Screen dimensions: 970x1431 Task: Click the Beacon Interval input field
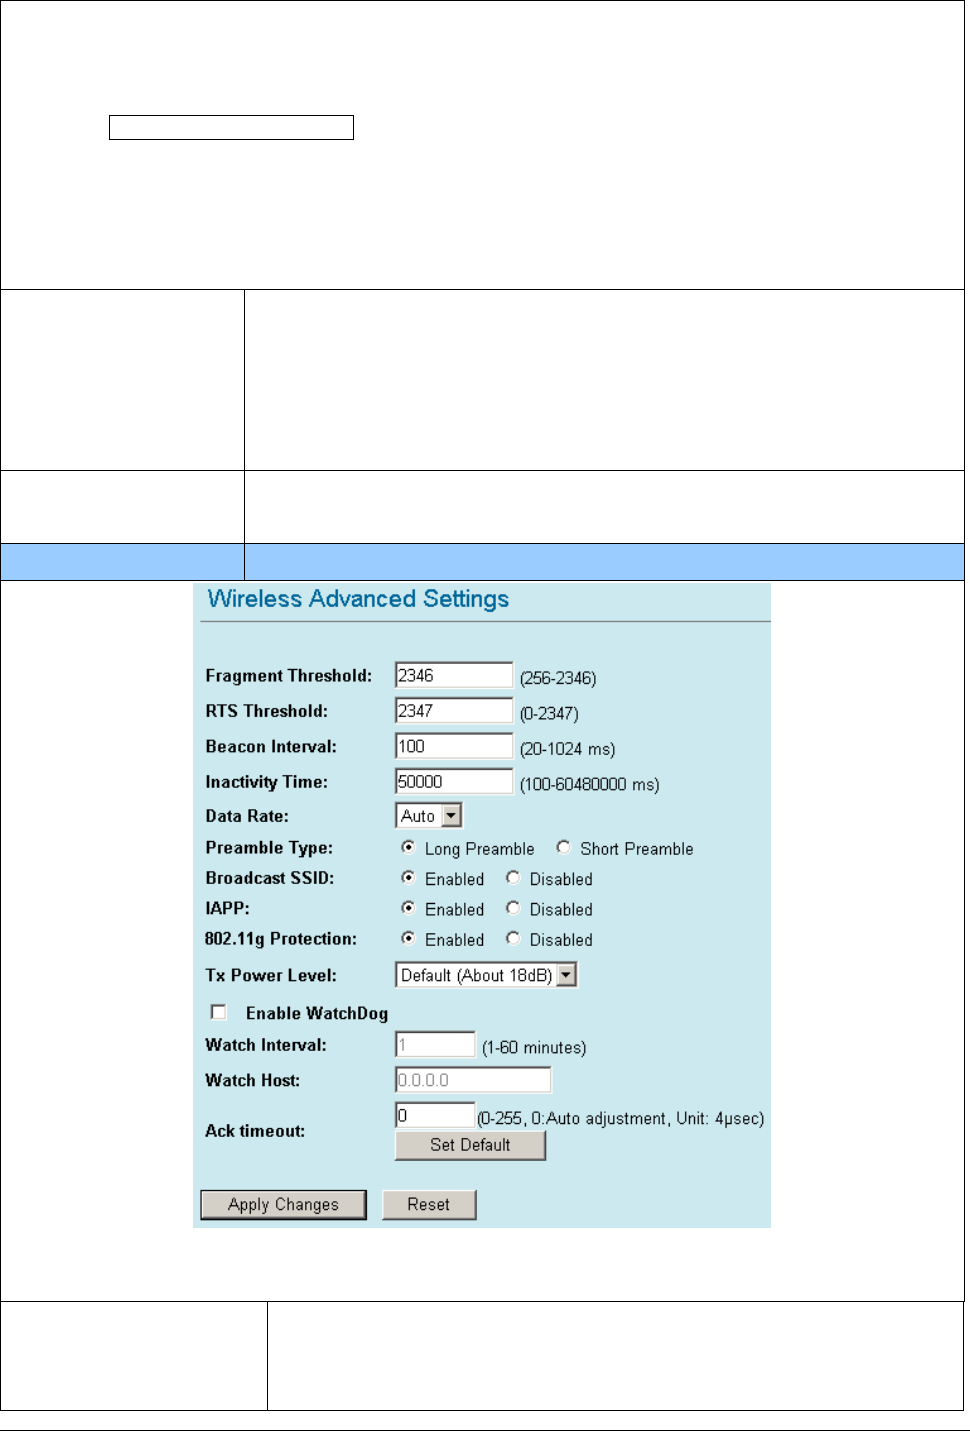pos(454,746)
